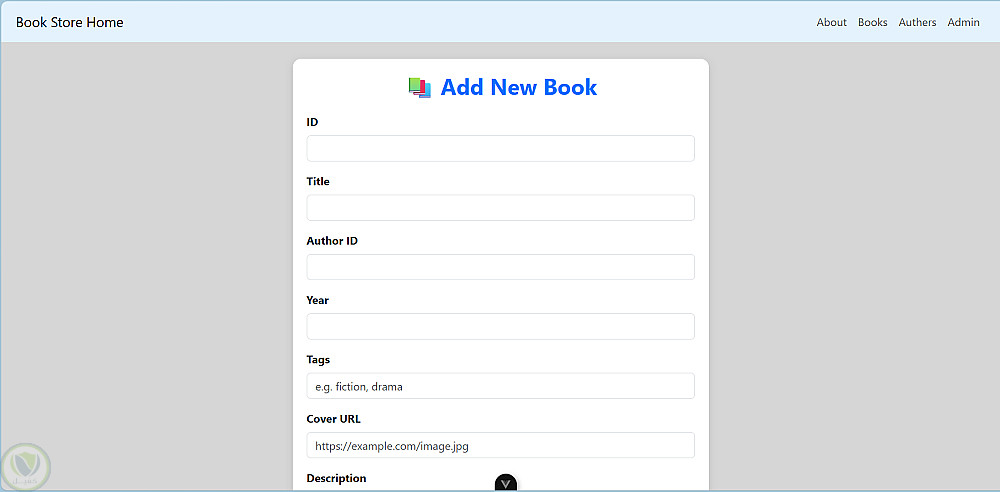The height and width of the screenshot is (492, 1000).
Task: Click the ID label text
Action: pyautogui.click(x=312, y=122)
